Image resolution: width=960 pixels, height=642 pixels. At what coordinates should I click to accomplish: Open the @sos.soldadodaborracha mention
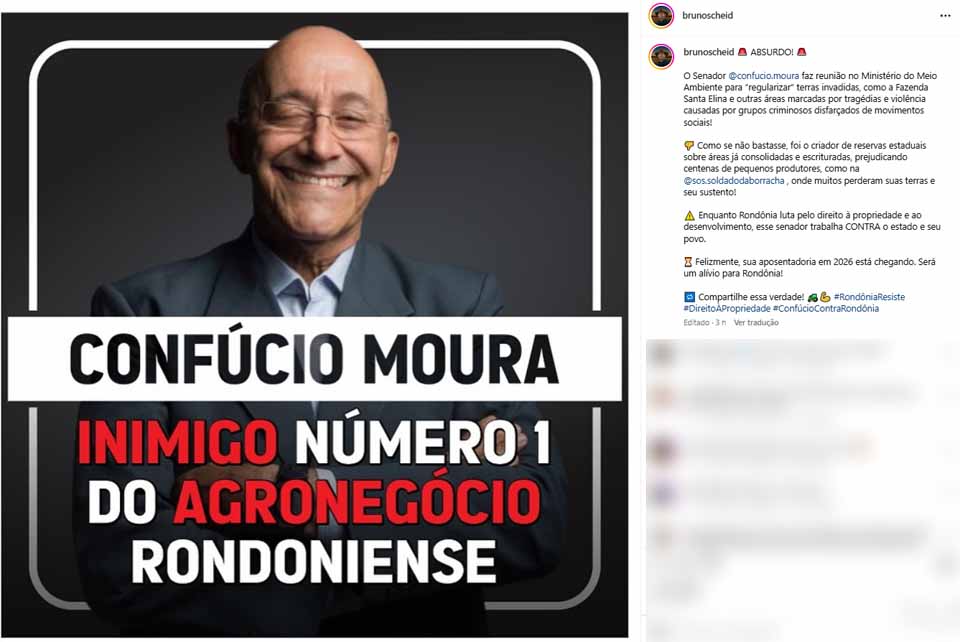click(x=734, y=181)
